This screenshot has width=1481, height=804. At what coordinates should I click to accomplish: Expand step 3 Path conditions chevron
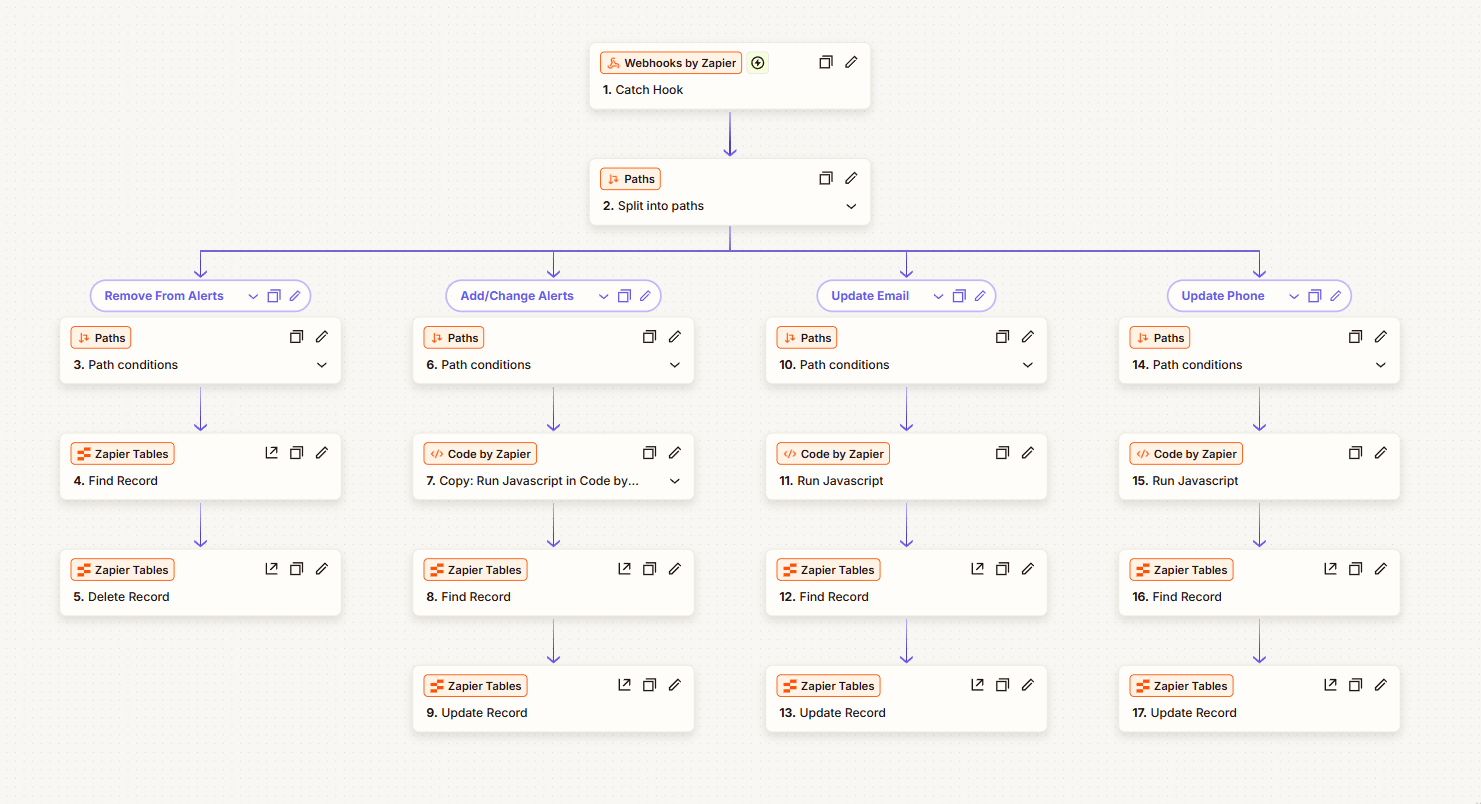click(x=322, y=365)
